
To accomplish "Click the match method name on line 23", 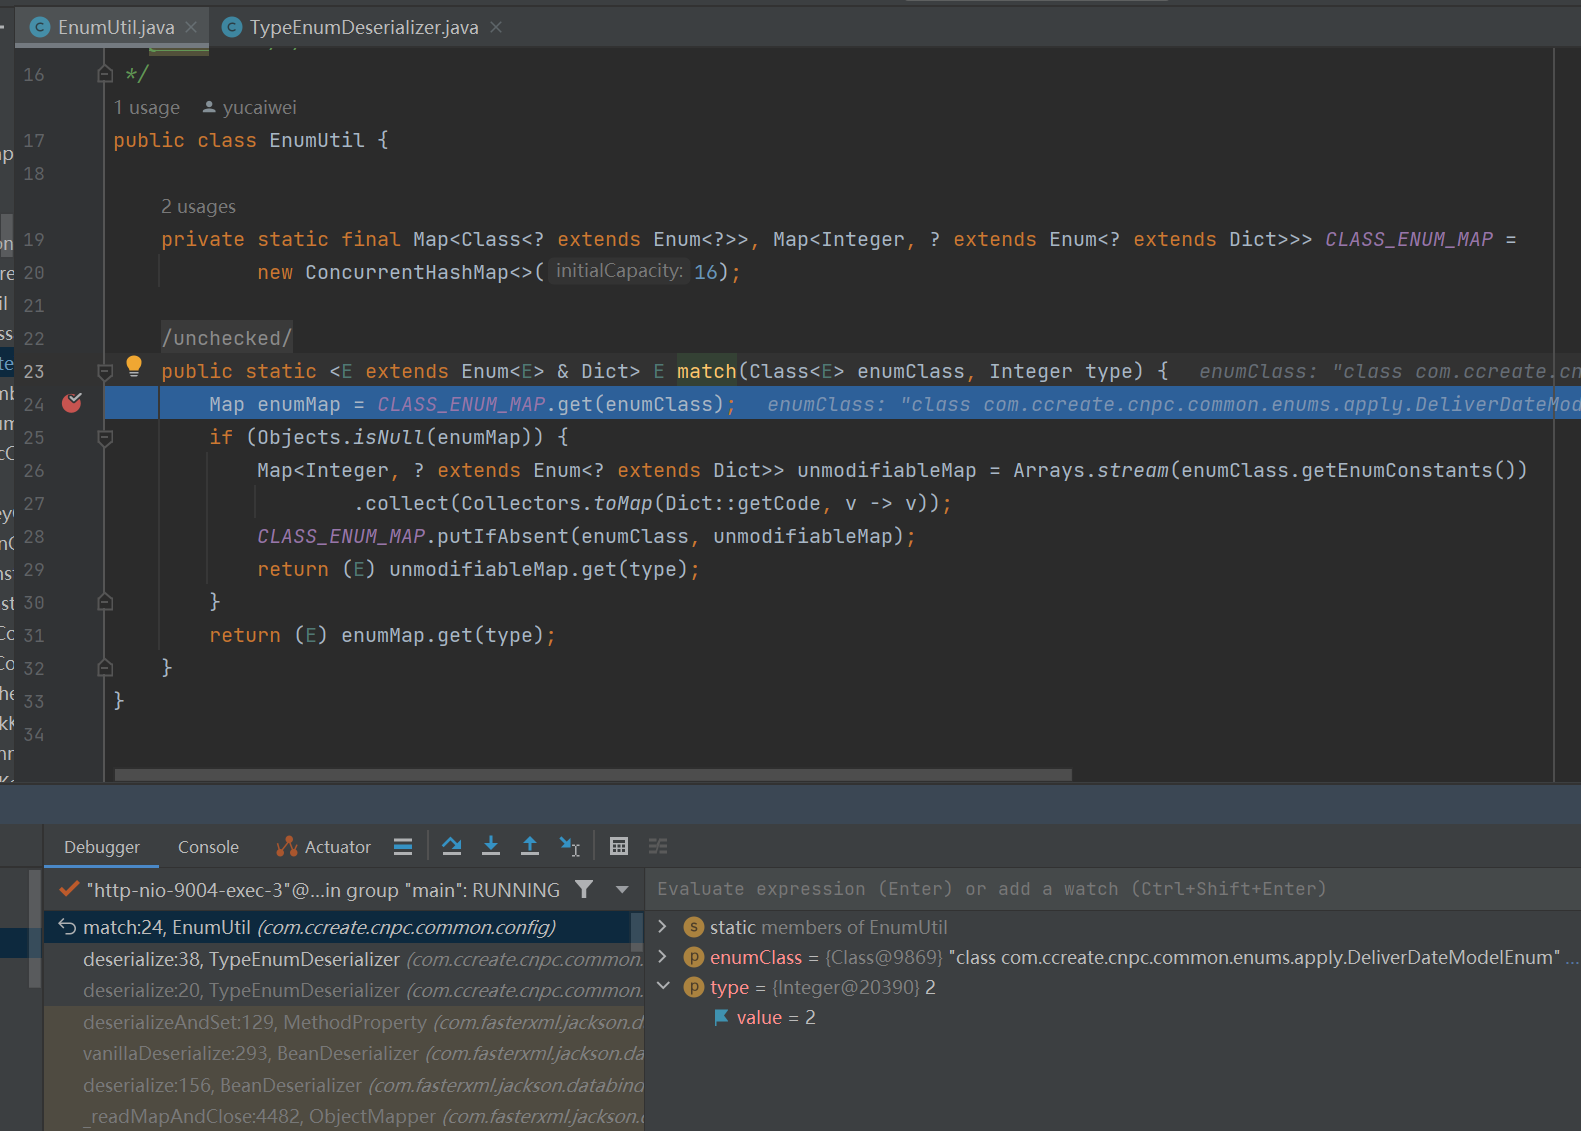I will 707,371.
